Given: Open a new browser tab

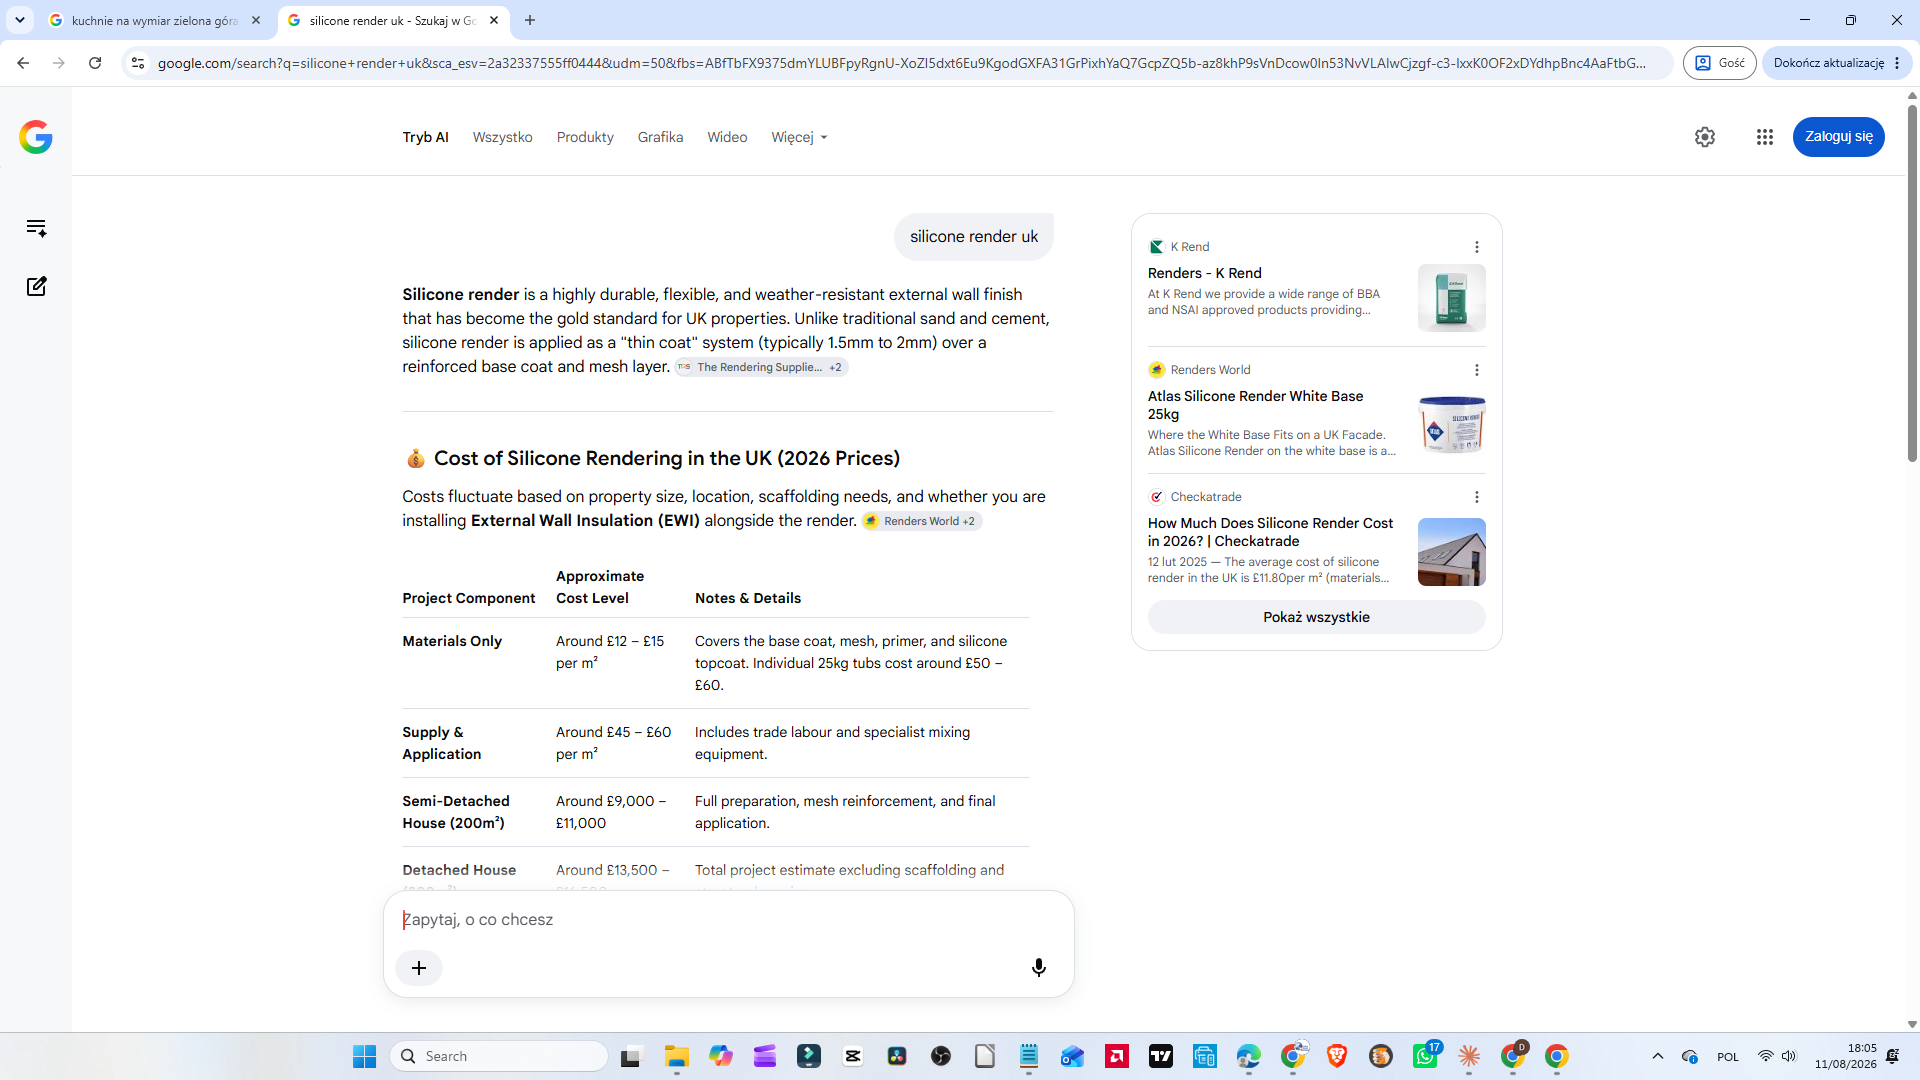Looking at the screenshot, I should tap(530, 20).
